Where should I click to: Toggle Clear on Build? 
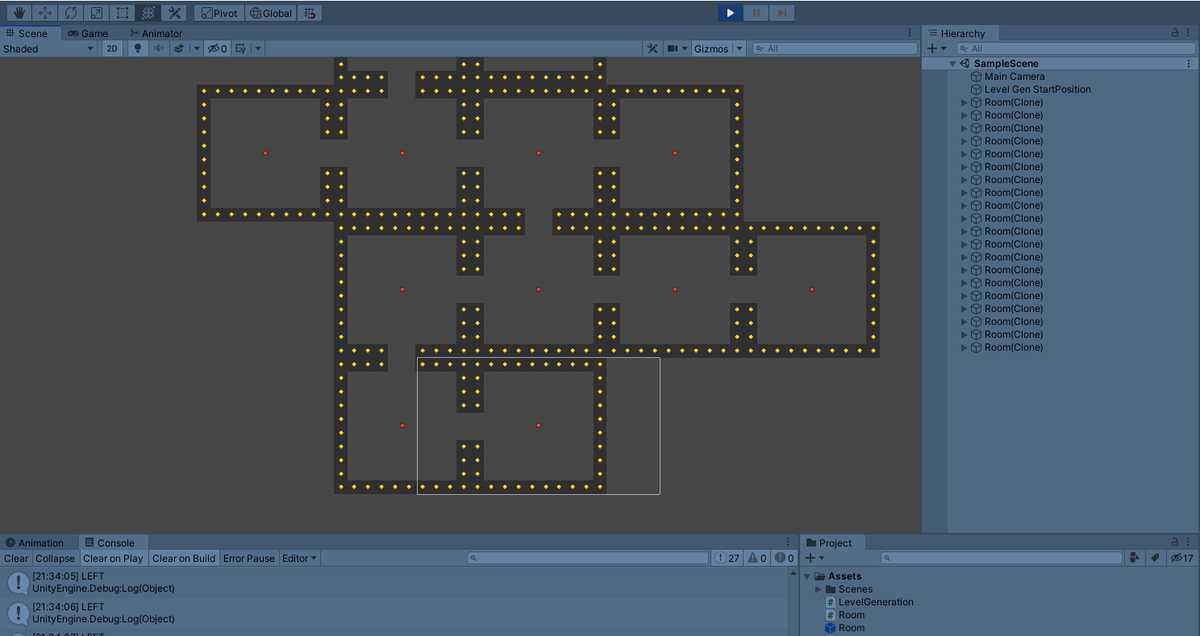coord(183,558)
